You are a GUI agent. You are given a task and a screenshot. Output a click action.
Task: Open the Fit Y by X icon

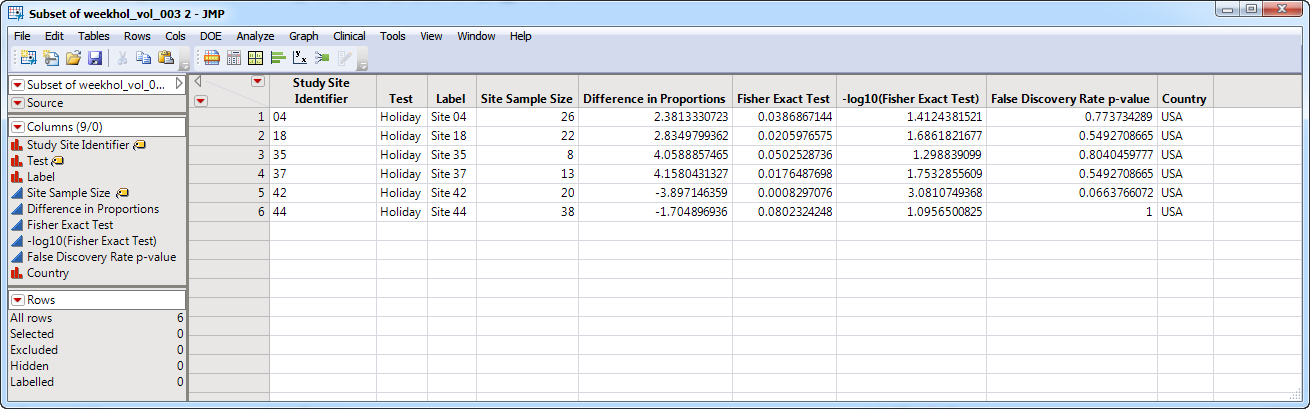click(299, 58)
